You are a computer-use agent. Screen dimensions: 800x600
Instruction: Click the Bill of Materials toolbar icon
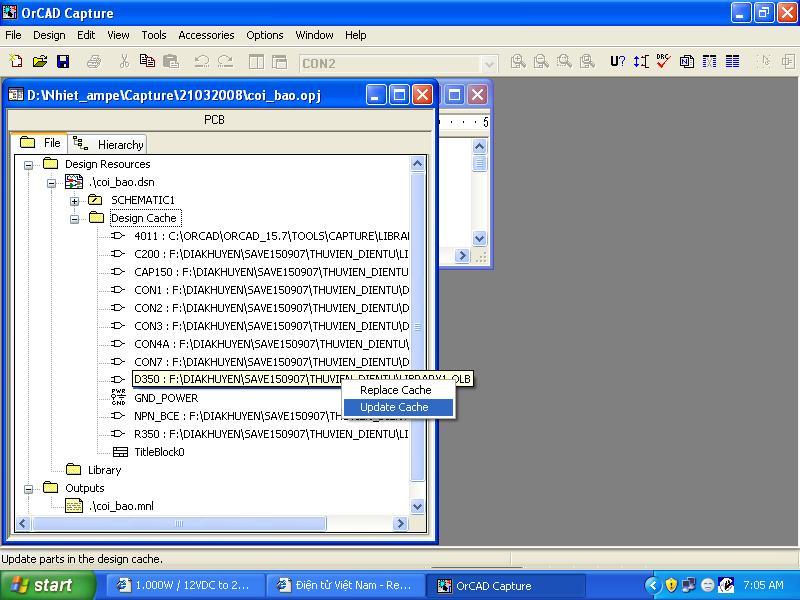[733, 62]
